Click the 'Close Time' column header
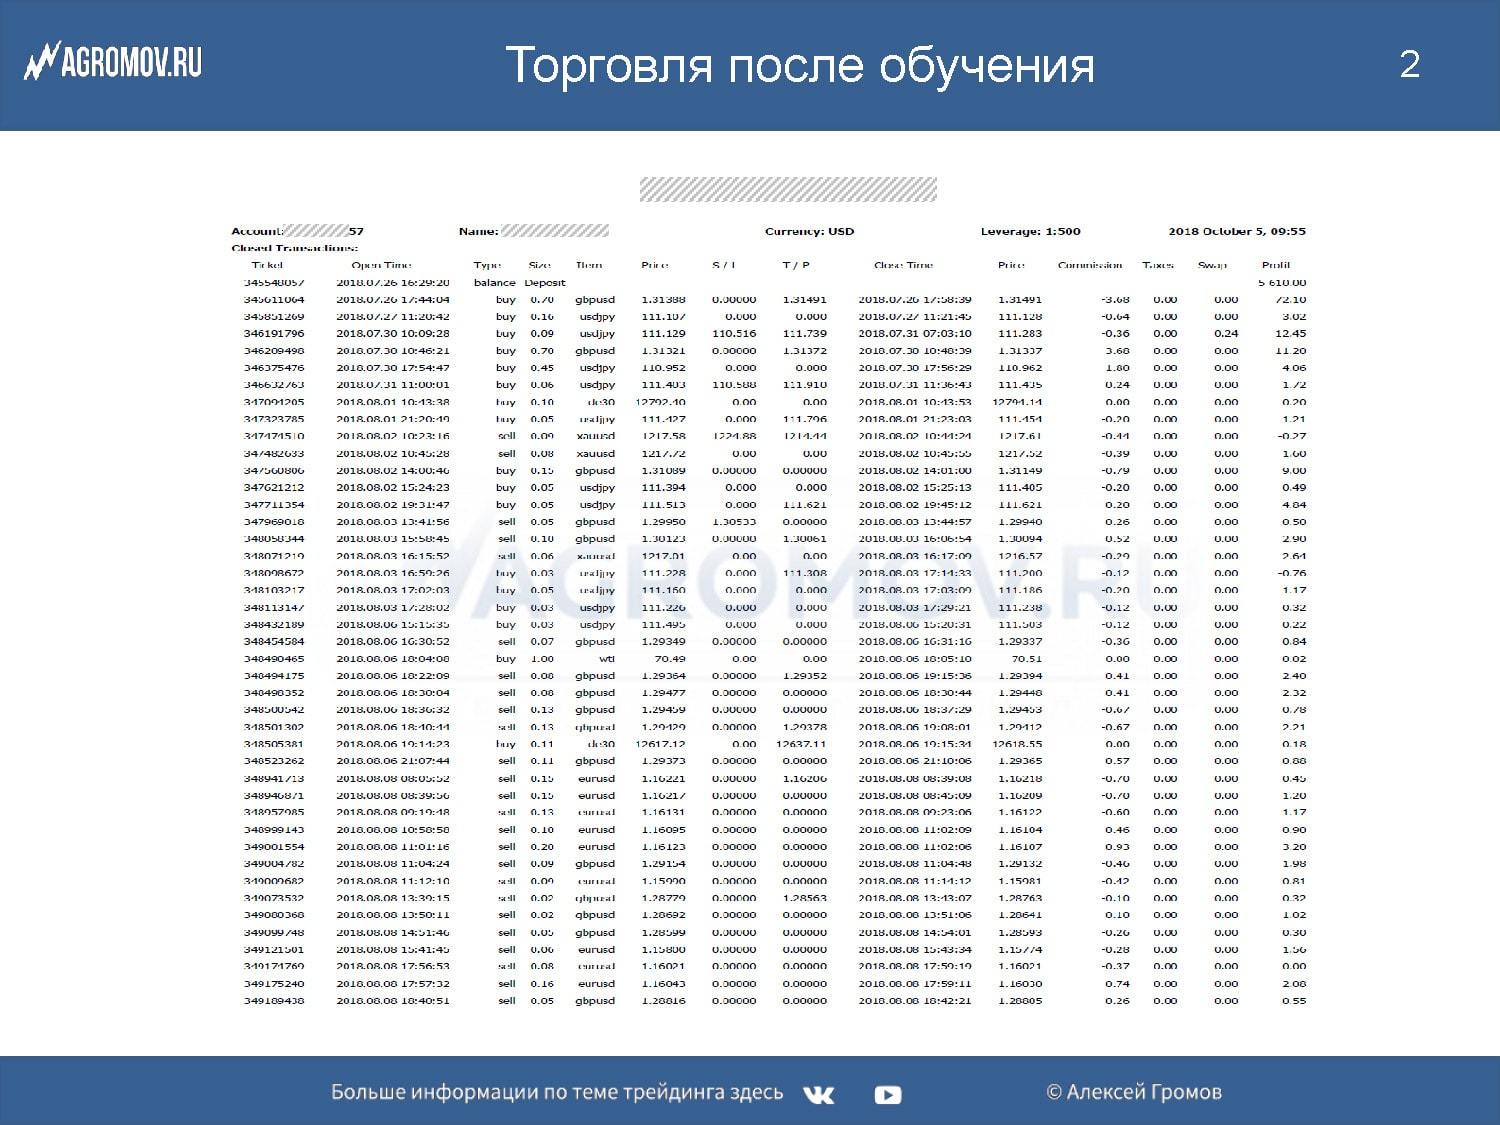This screenshot has width=1500, height=1125. point(903,265)
